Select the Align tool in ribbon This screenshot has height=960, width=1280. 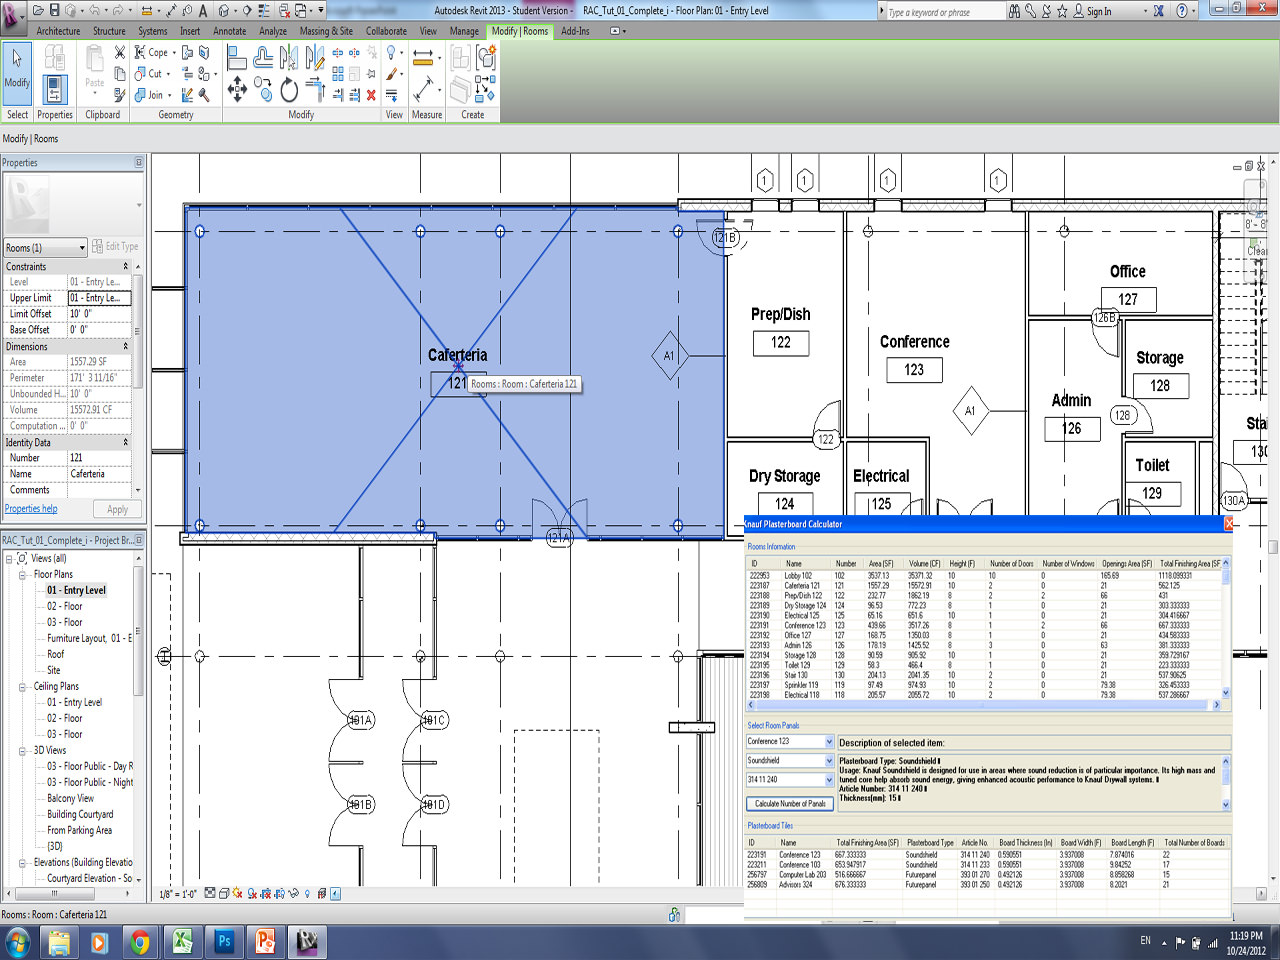pos(237,58)
